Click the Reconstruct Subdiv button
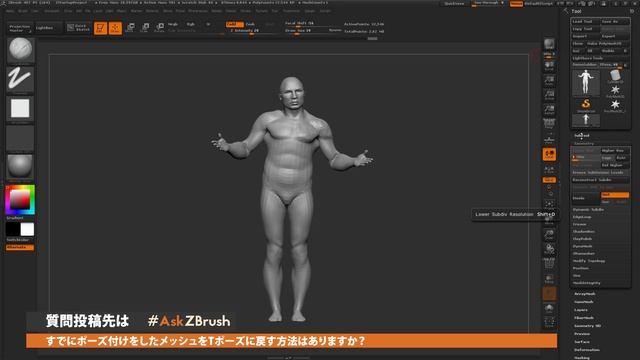 click(x=600, y=180)
